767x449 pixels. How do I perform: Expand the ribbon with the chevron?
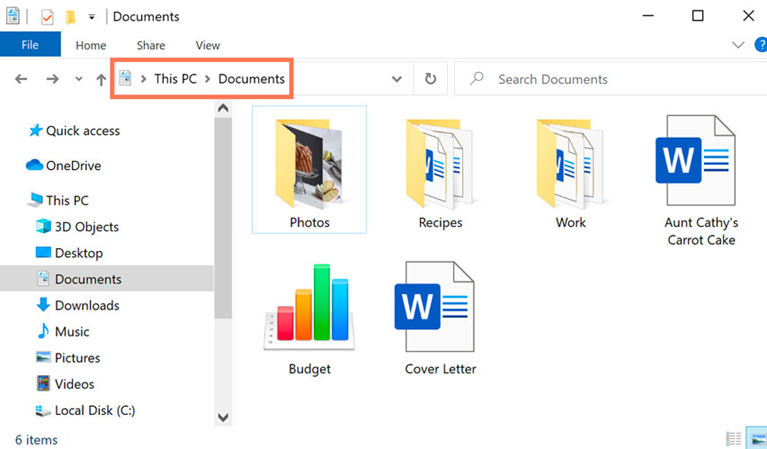(738, 45)
